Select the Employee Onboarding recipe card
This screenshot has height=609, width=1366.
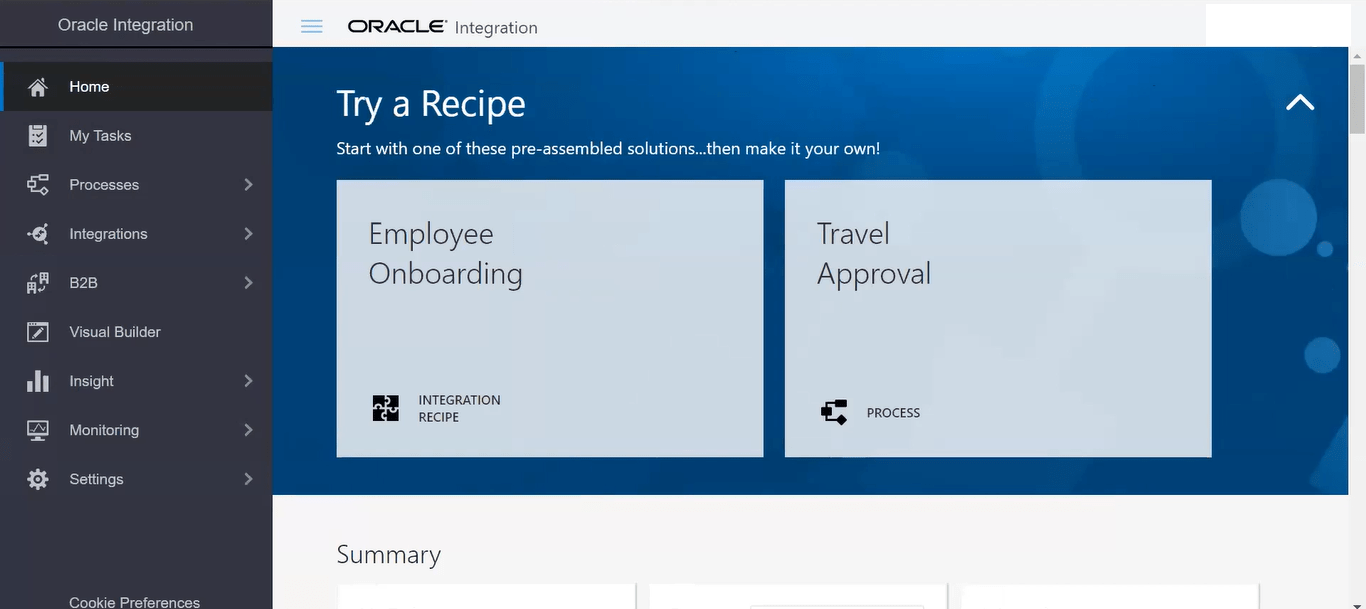coord(549,318)
